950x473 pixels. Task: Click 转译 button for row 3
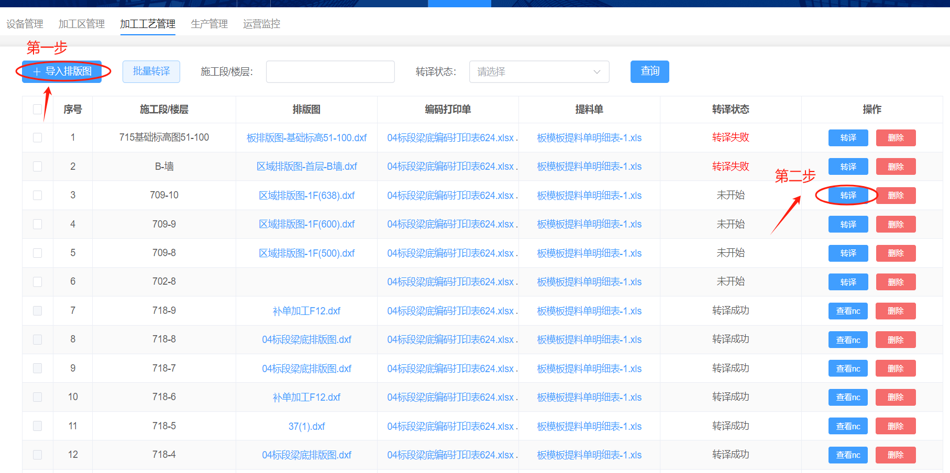(x=847, y=196)
